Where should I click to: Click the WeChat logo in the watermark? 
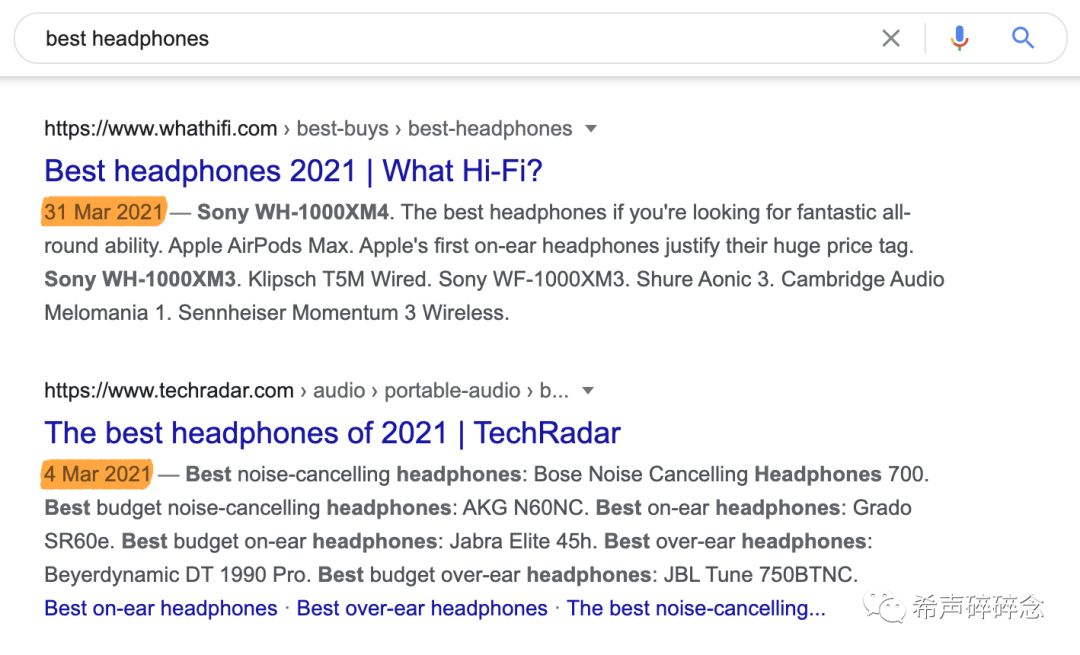click(x=885, y=605)
